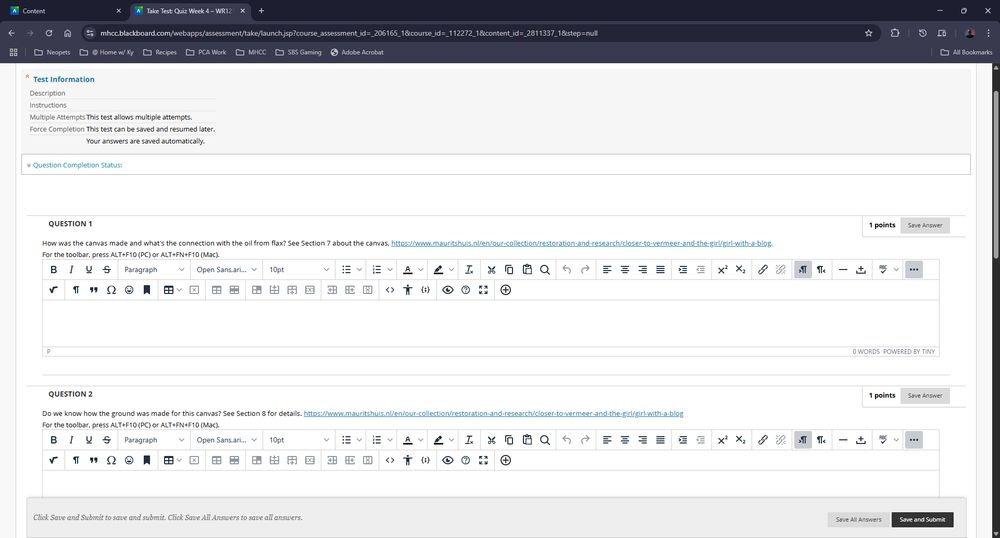Open math formula editor in Question 1 toolbar

(54, 290)
